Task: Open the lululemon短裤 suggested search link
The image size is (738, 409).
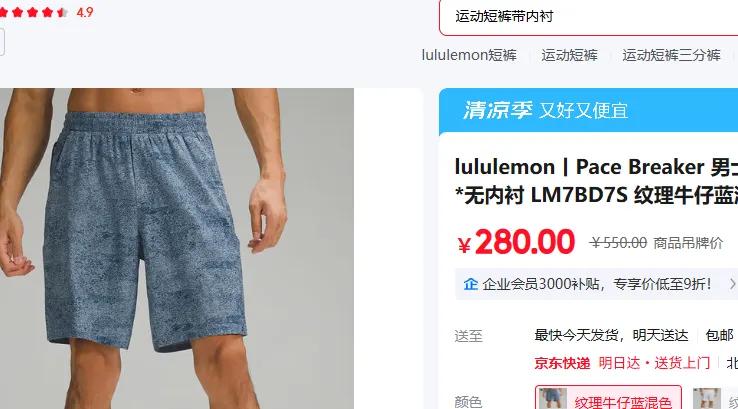Action: pos(469,56)
